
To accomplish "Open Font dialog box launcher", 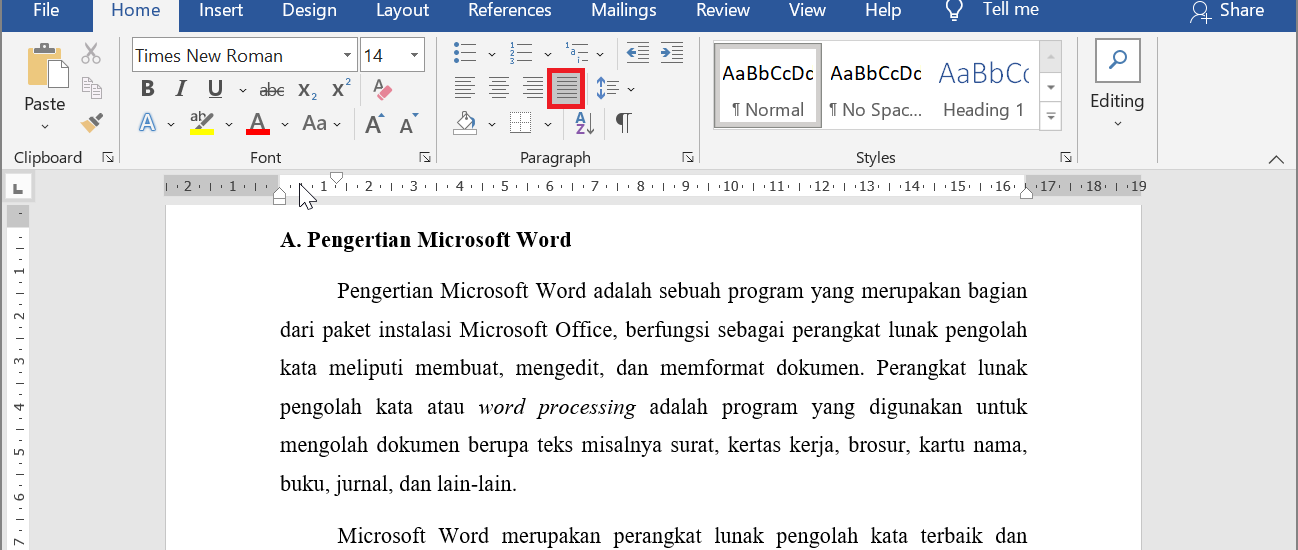I will (425, 158).
